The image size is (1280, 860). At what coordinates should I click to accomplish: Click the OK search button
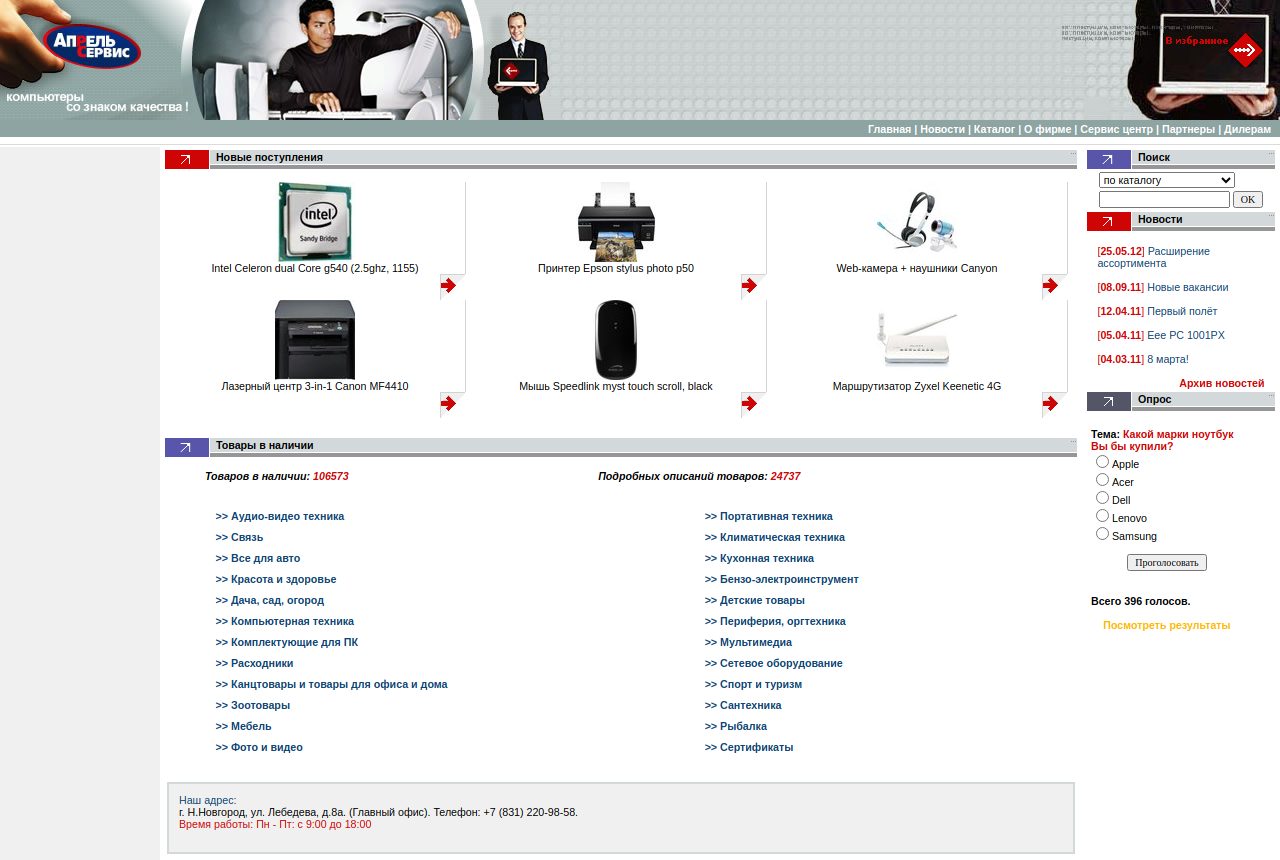pos(1248,199)
